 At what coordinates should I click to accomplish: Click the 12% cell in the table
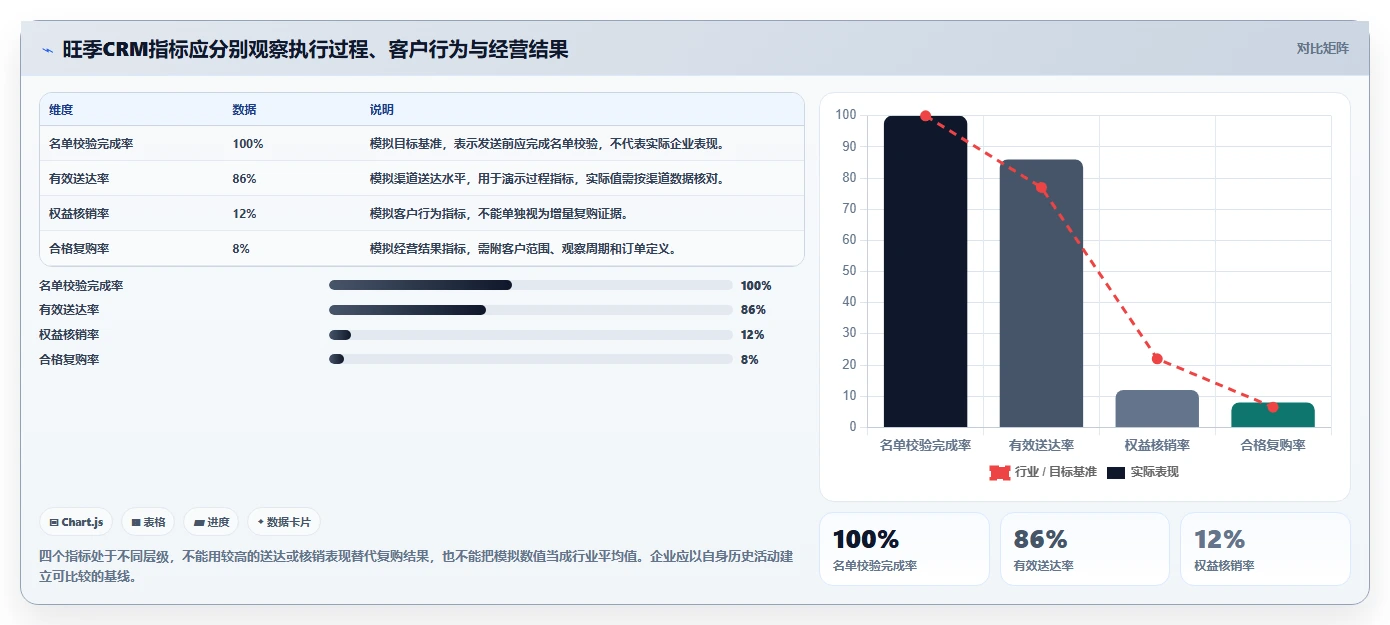pos(245,214)
